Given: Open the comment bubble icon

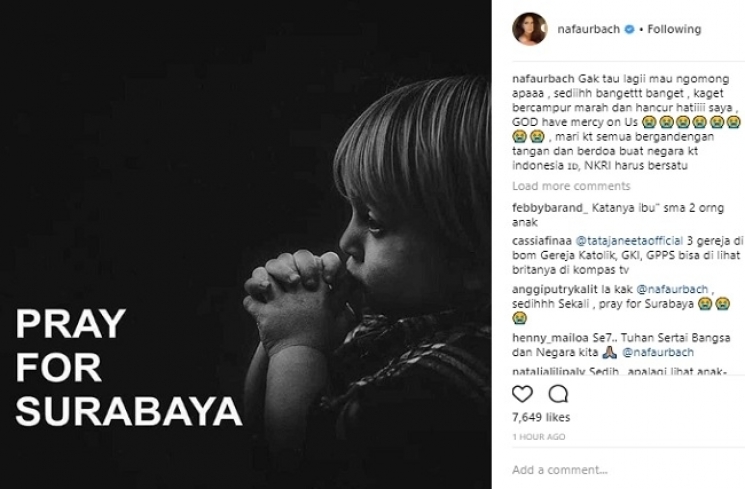Looking at the screenshot, I should [558, 394].
